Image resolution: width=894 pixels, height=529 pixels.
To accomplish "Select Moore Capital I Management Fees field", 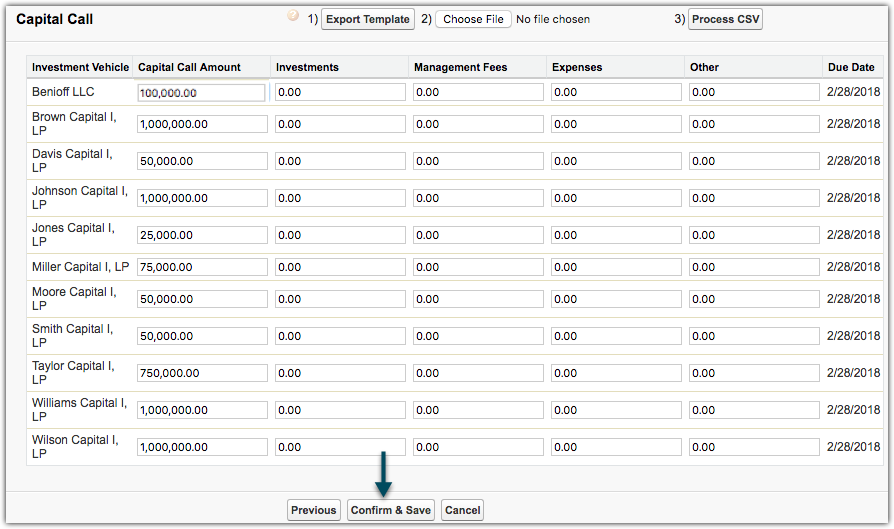I will click(478, 299).
